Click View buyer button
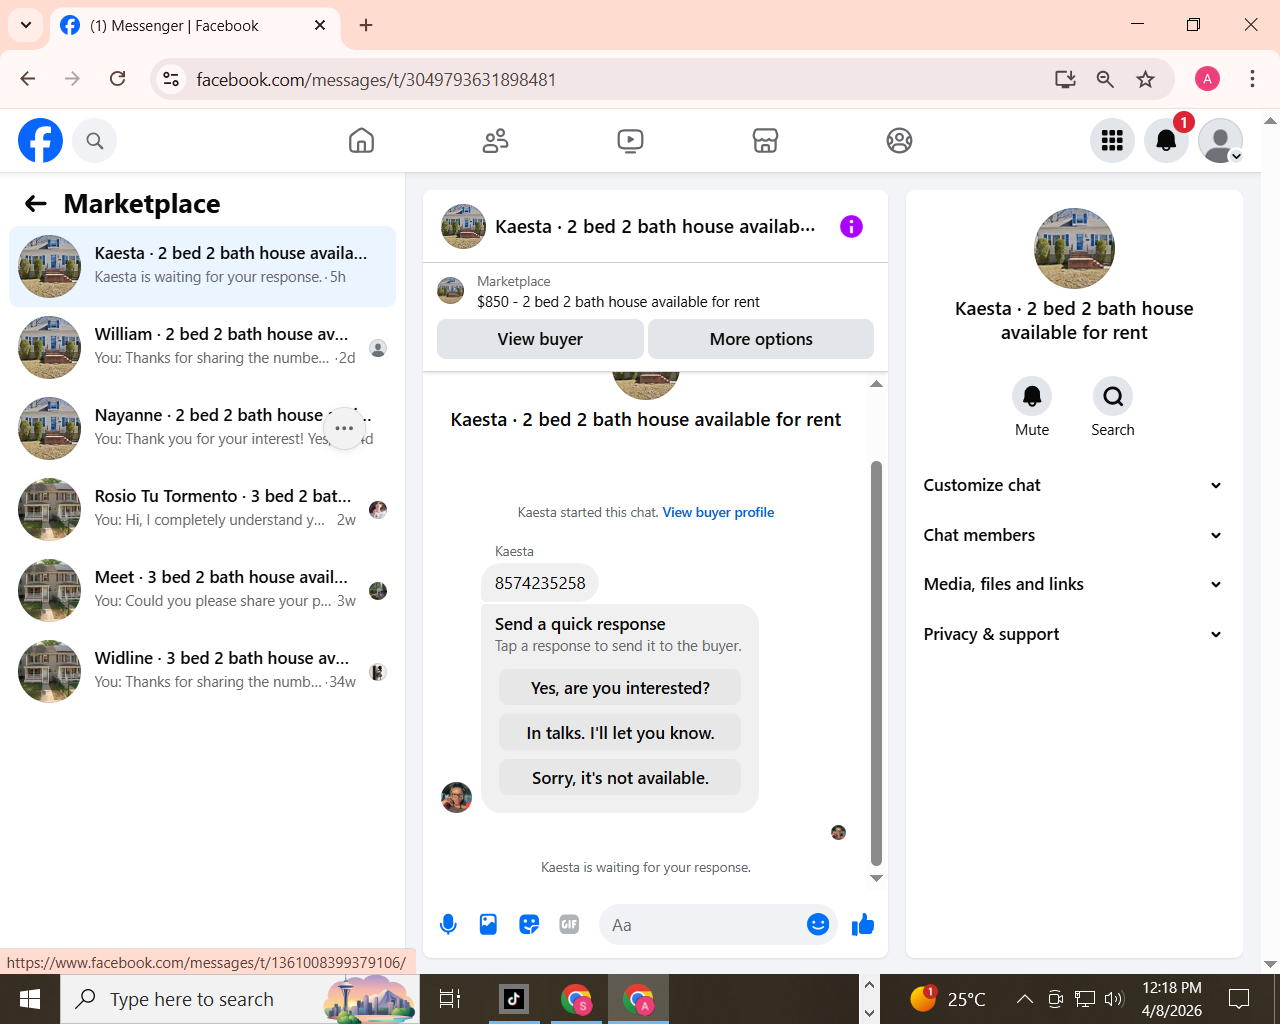The image size is (1280, 1024). (x=540, y=339)
